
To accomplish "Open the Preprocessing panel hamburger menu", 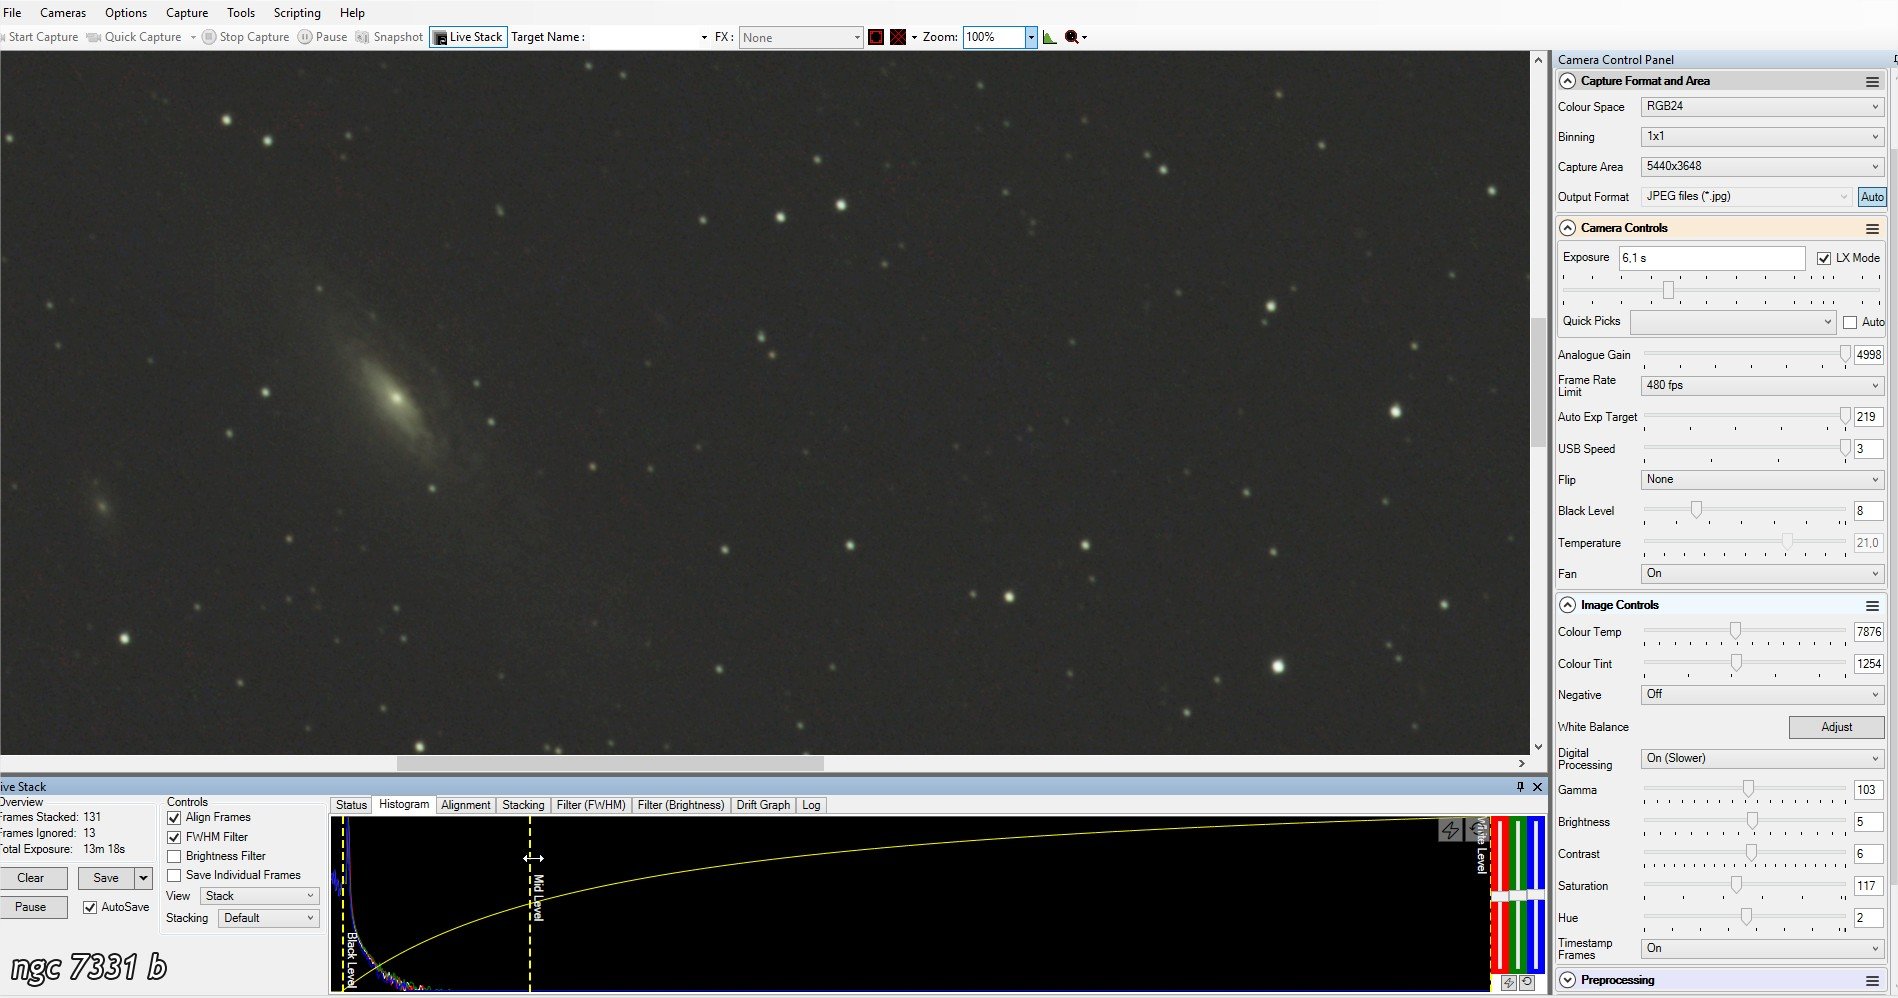I will (x=1872, y=980).
